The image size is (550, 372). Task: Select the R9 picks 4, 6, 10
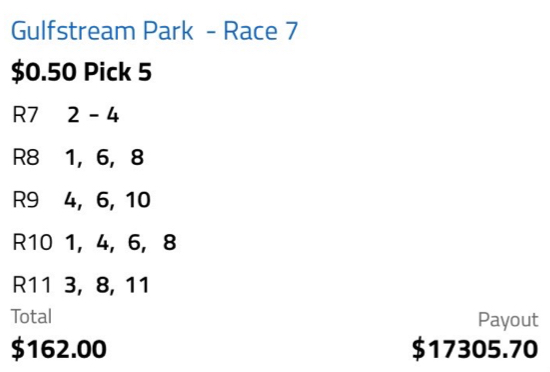click(107, 200)
